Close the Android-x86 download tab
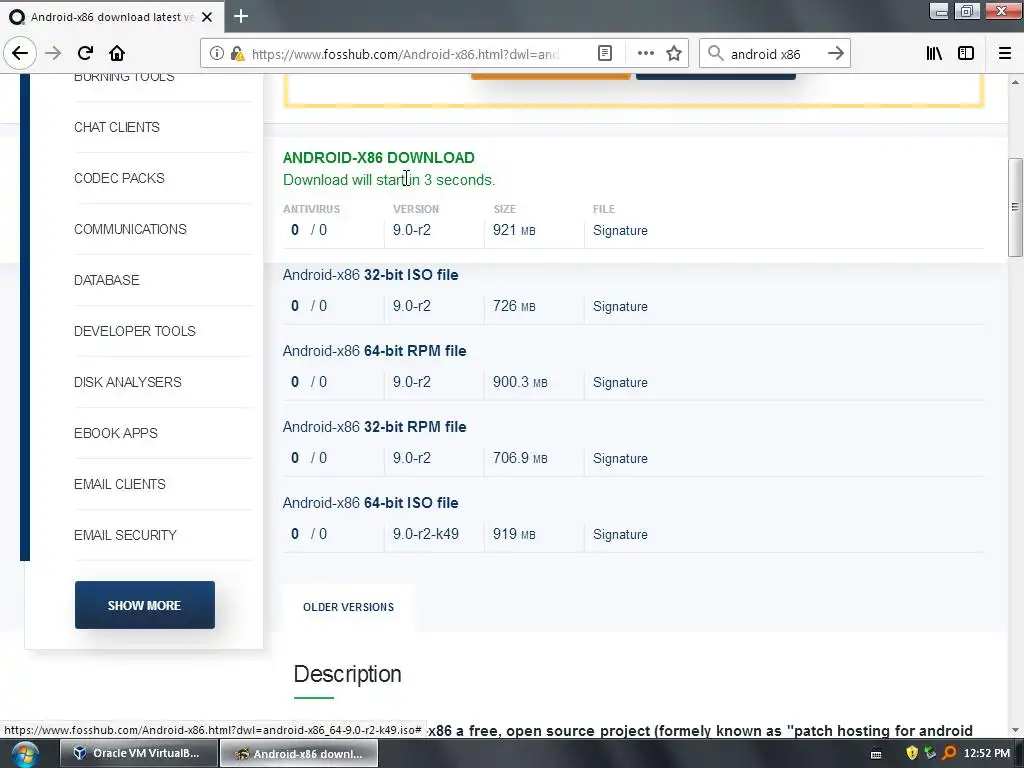The width and height of the screenshot is (1024, 768). (x=207, y=17)
